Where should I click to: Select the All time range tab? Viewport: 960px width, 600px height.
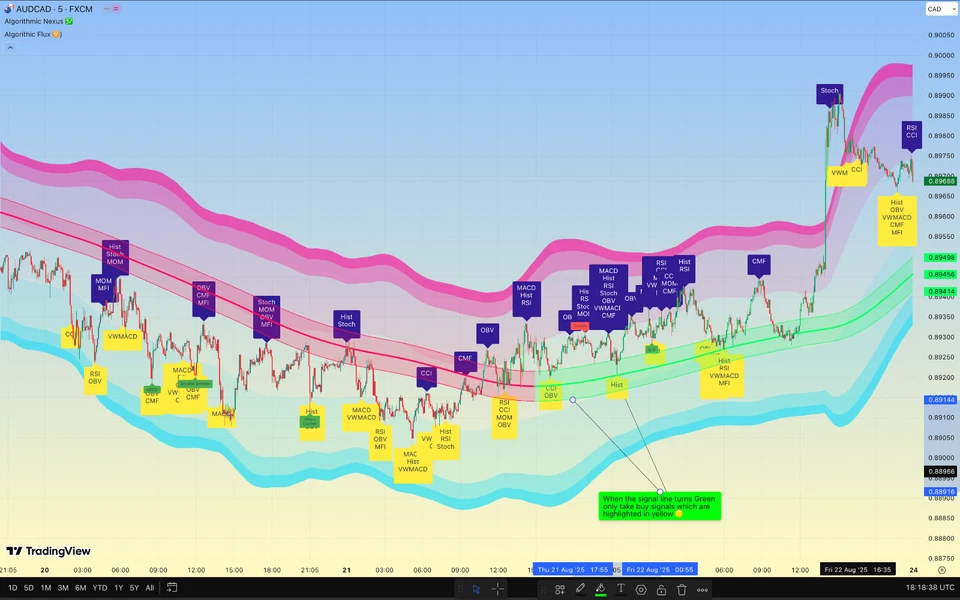pyautogui.click(x=149, y=588)
